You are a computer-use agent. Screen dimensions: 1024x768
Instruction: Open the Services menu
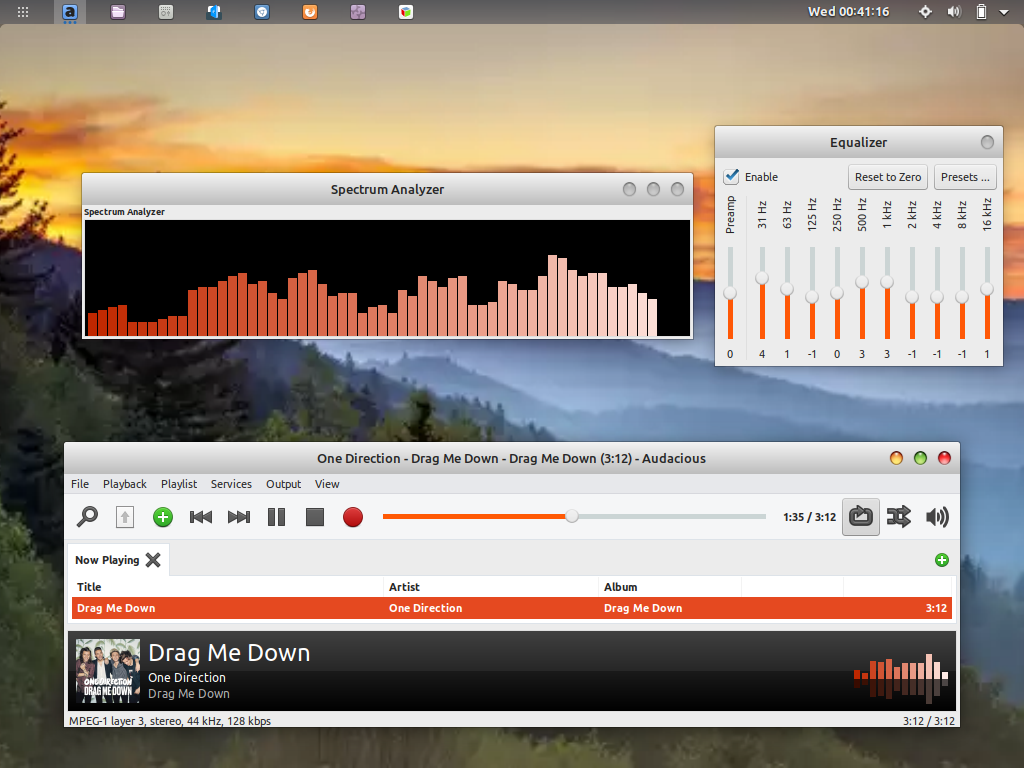click(231, 484)
